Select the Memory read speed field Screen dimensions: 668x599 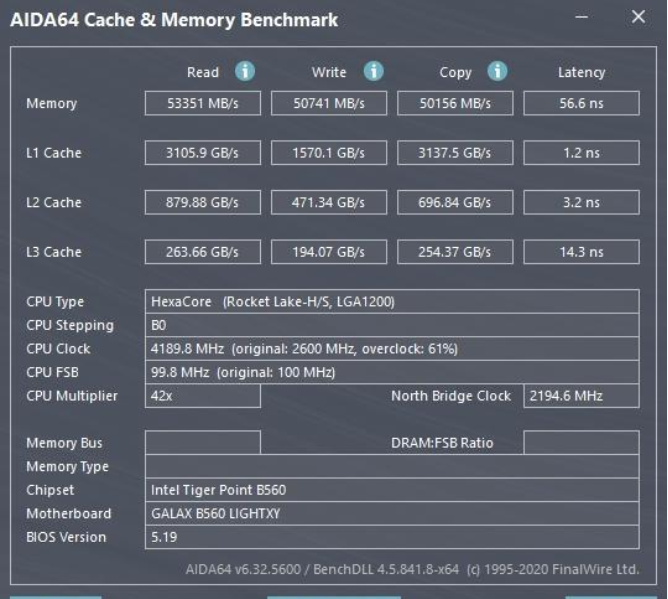(203, 103)
